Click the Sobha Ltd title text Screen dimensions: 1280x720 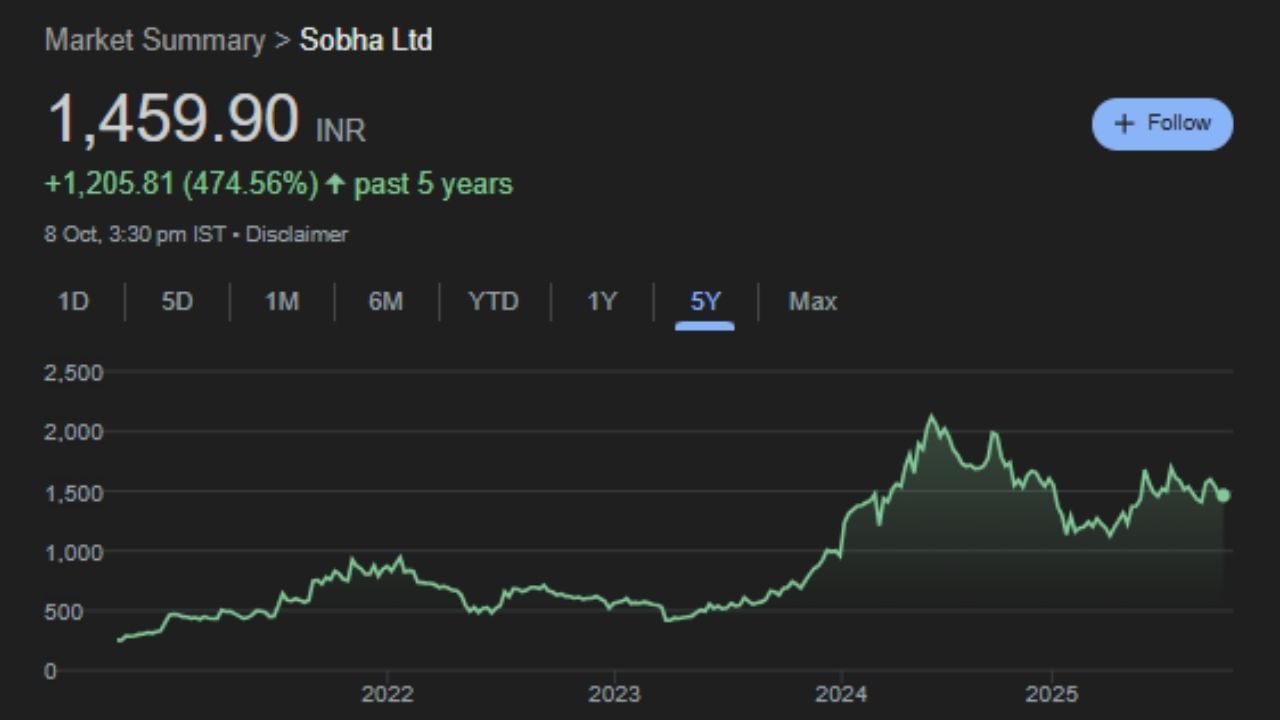tap(366, 41)
